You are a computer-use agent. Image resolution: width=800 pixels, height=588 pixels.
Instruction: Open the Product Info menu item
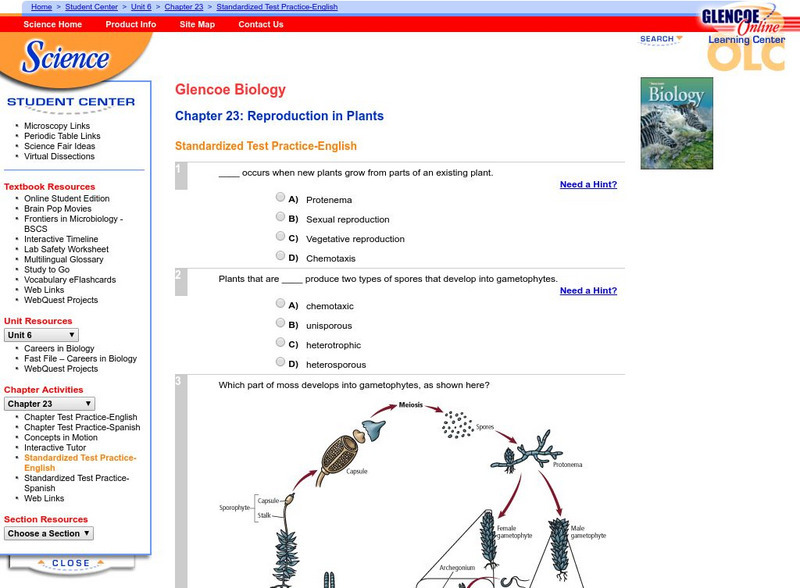(130, 24)
